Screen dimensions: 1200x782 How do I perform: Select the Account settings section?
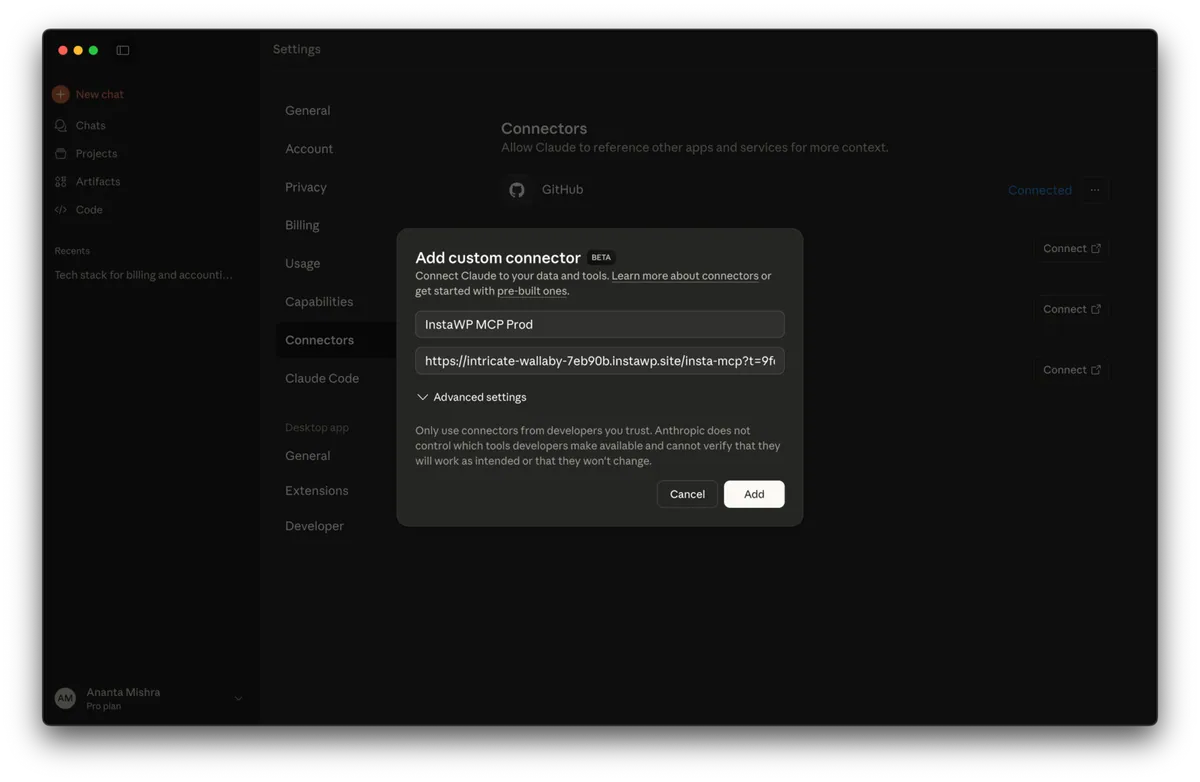tap(309, 149)
